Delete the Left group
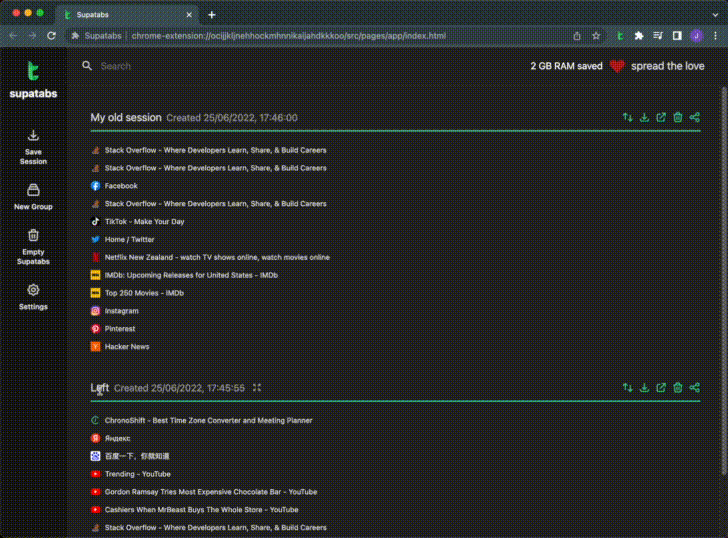Image resolution: width=728 pixels, height=538 pixels. click(678, 388)
